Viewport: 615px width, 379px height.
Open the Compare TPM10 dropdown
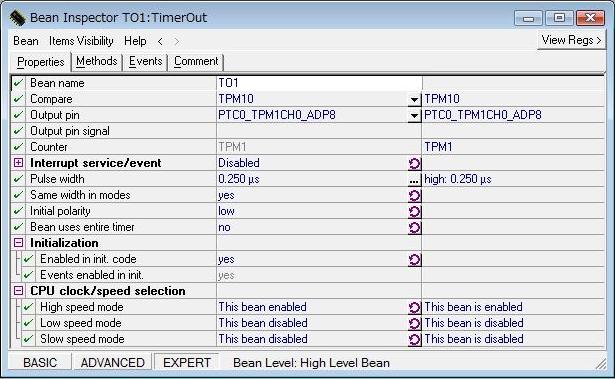coord(414,100)
